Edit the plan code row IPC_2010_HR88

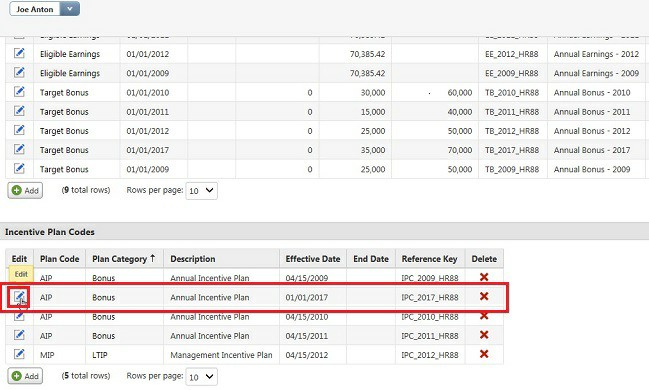(x=19, y=317)
